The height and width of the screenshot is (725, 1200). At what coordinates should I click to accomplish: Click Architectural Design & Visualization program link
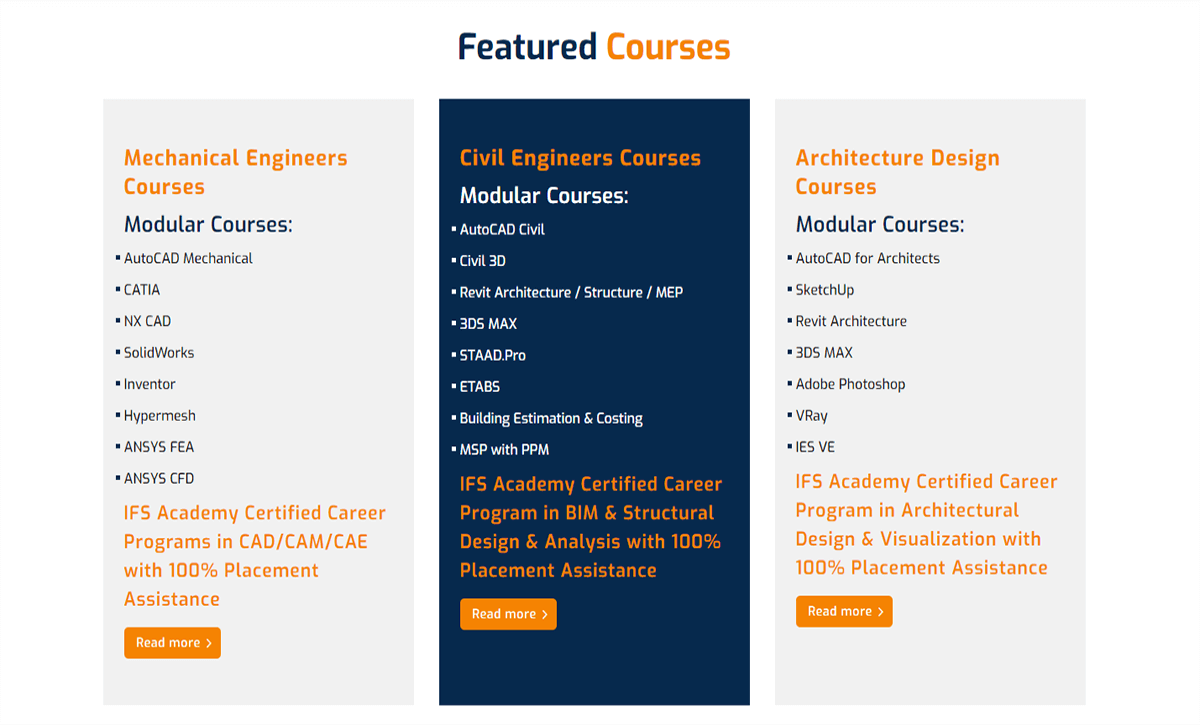click(x=927, y=524)
